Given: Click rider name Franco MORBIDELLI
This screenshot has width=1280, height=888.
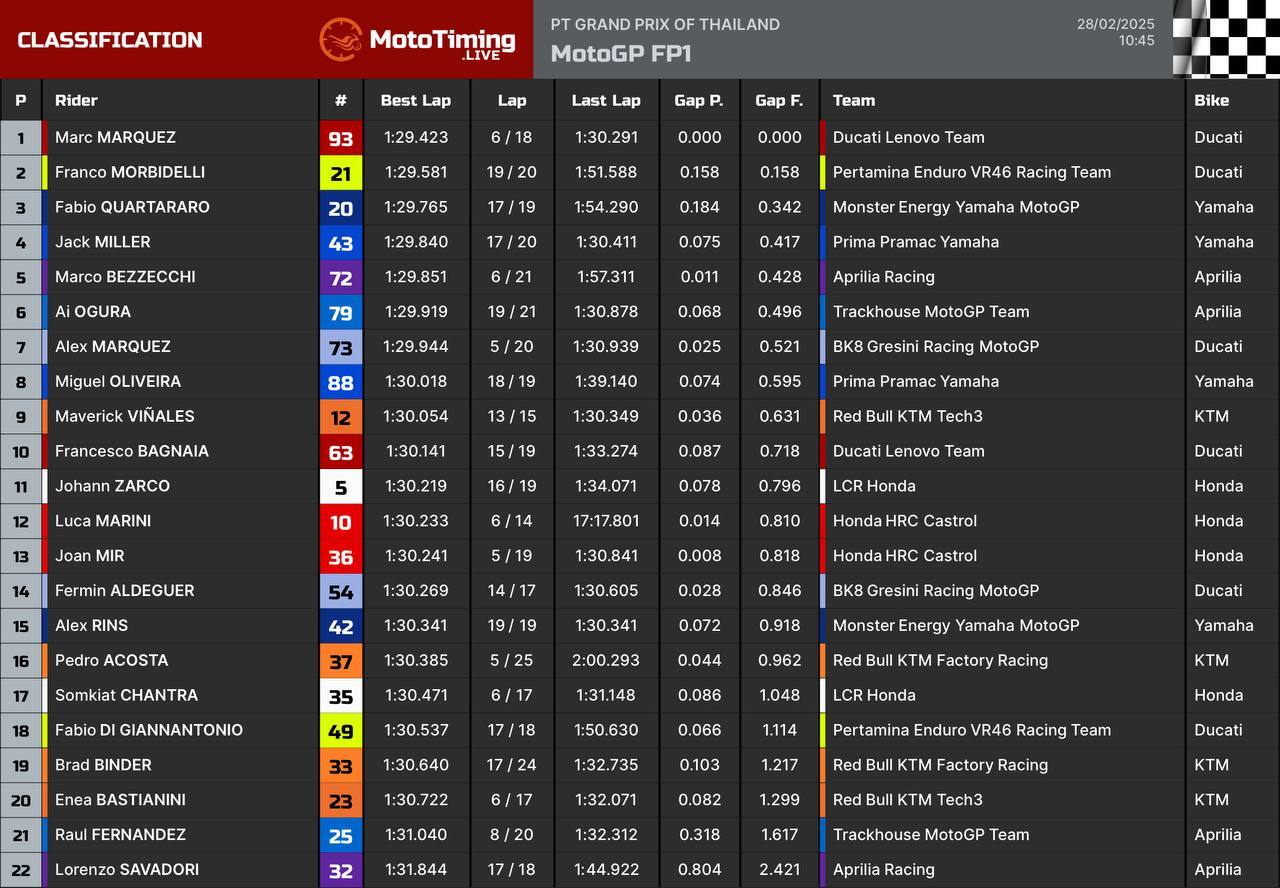Looking at the screenshot, I should coord(130,172).
